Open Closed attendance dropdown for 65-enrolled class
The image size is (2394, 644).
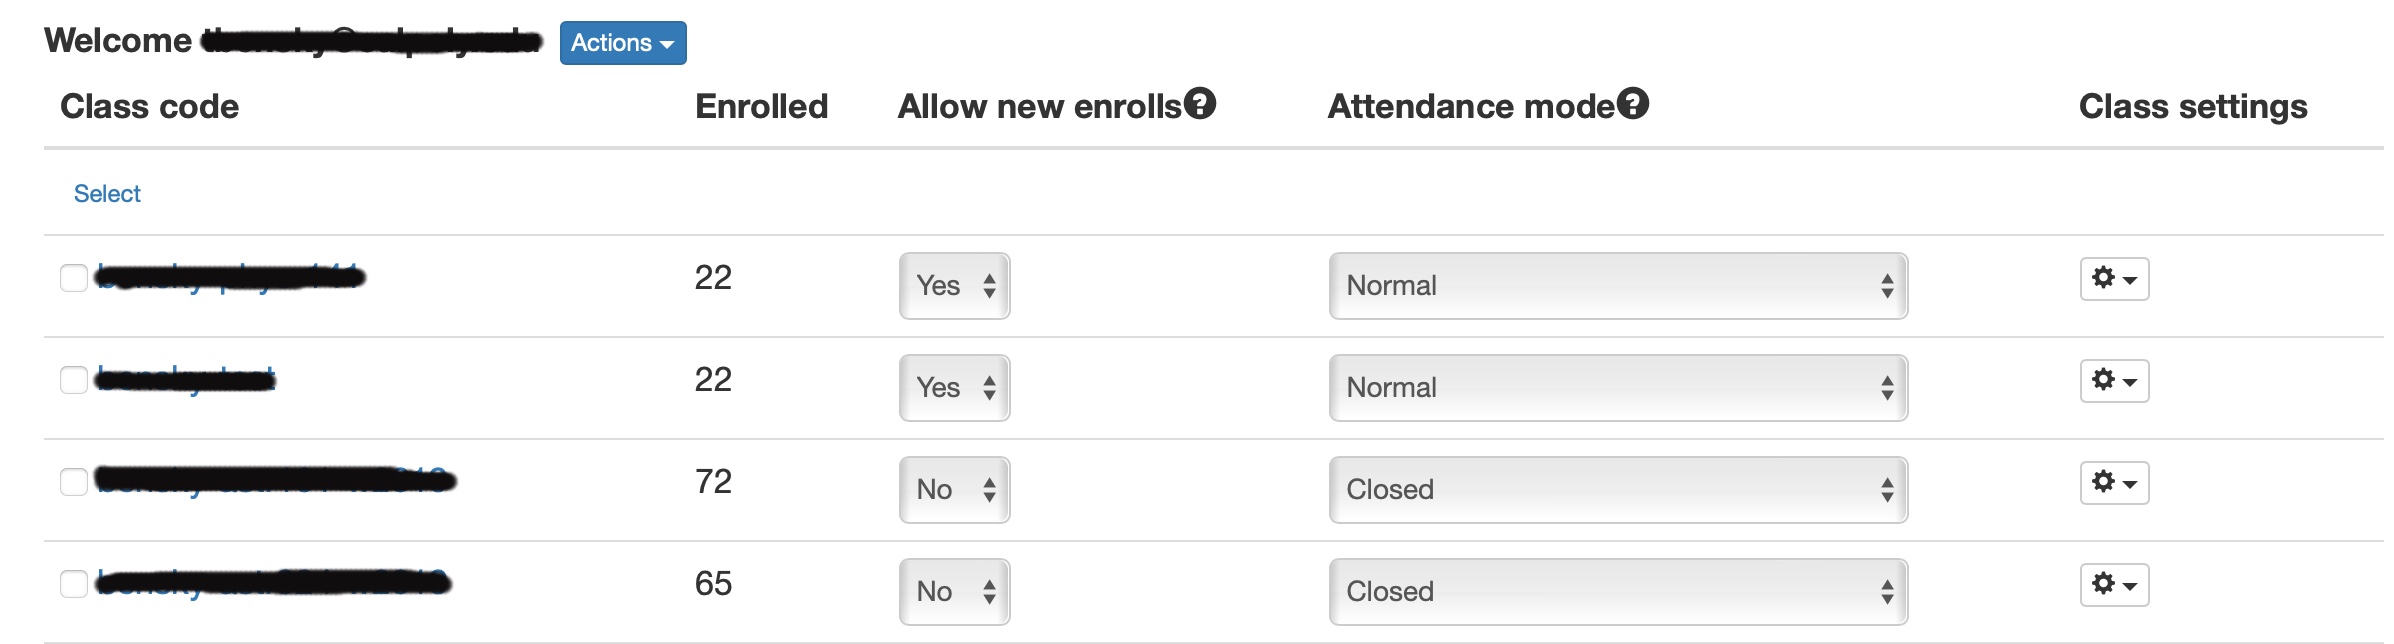pyautogui.click(x=1618, y=592)
